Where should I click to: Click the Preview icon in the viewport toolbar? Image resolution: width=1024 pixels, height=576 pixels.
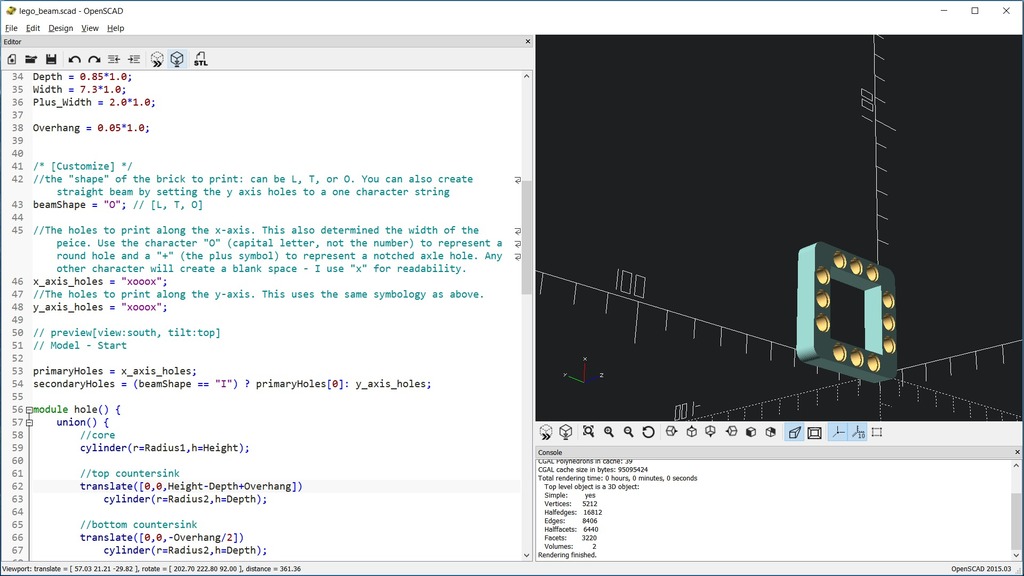(546, 432)
